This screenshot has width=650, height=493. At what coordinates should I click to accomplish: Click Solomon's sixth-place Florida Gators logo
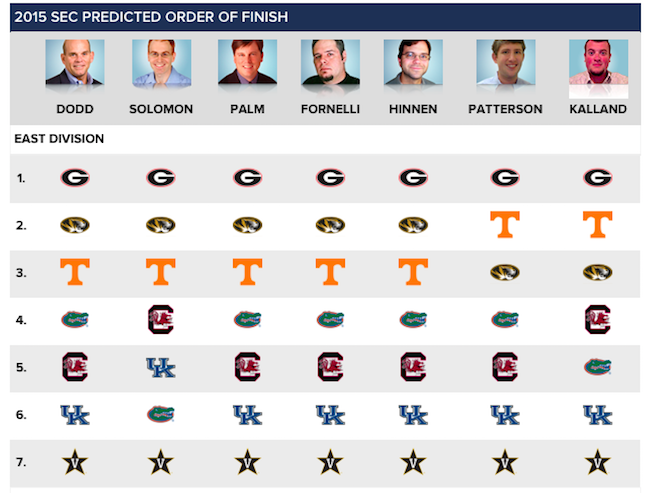161,414
